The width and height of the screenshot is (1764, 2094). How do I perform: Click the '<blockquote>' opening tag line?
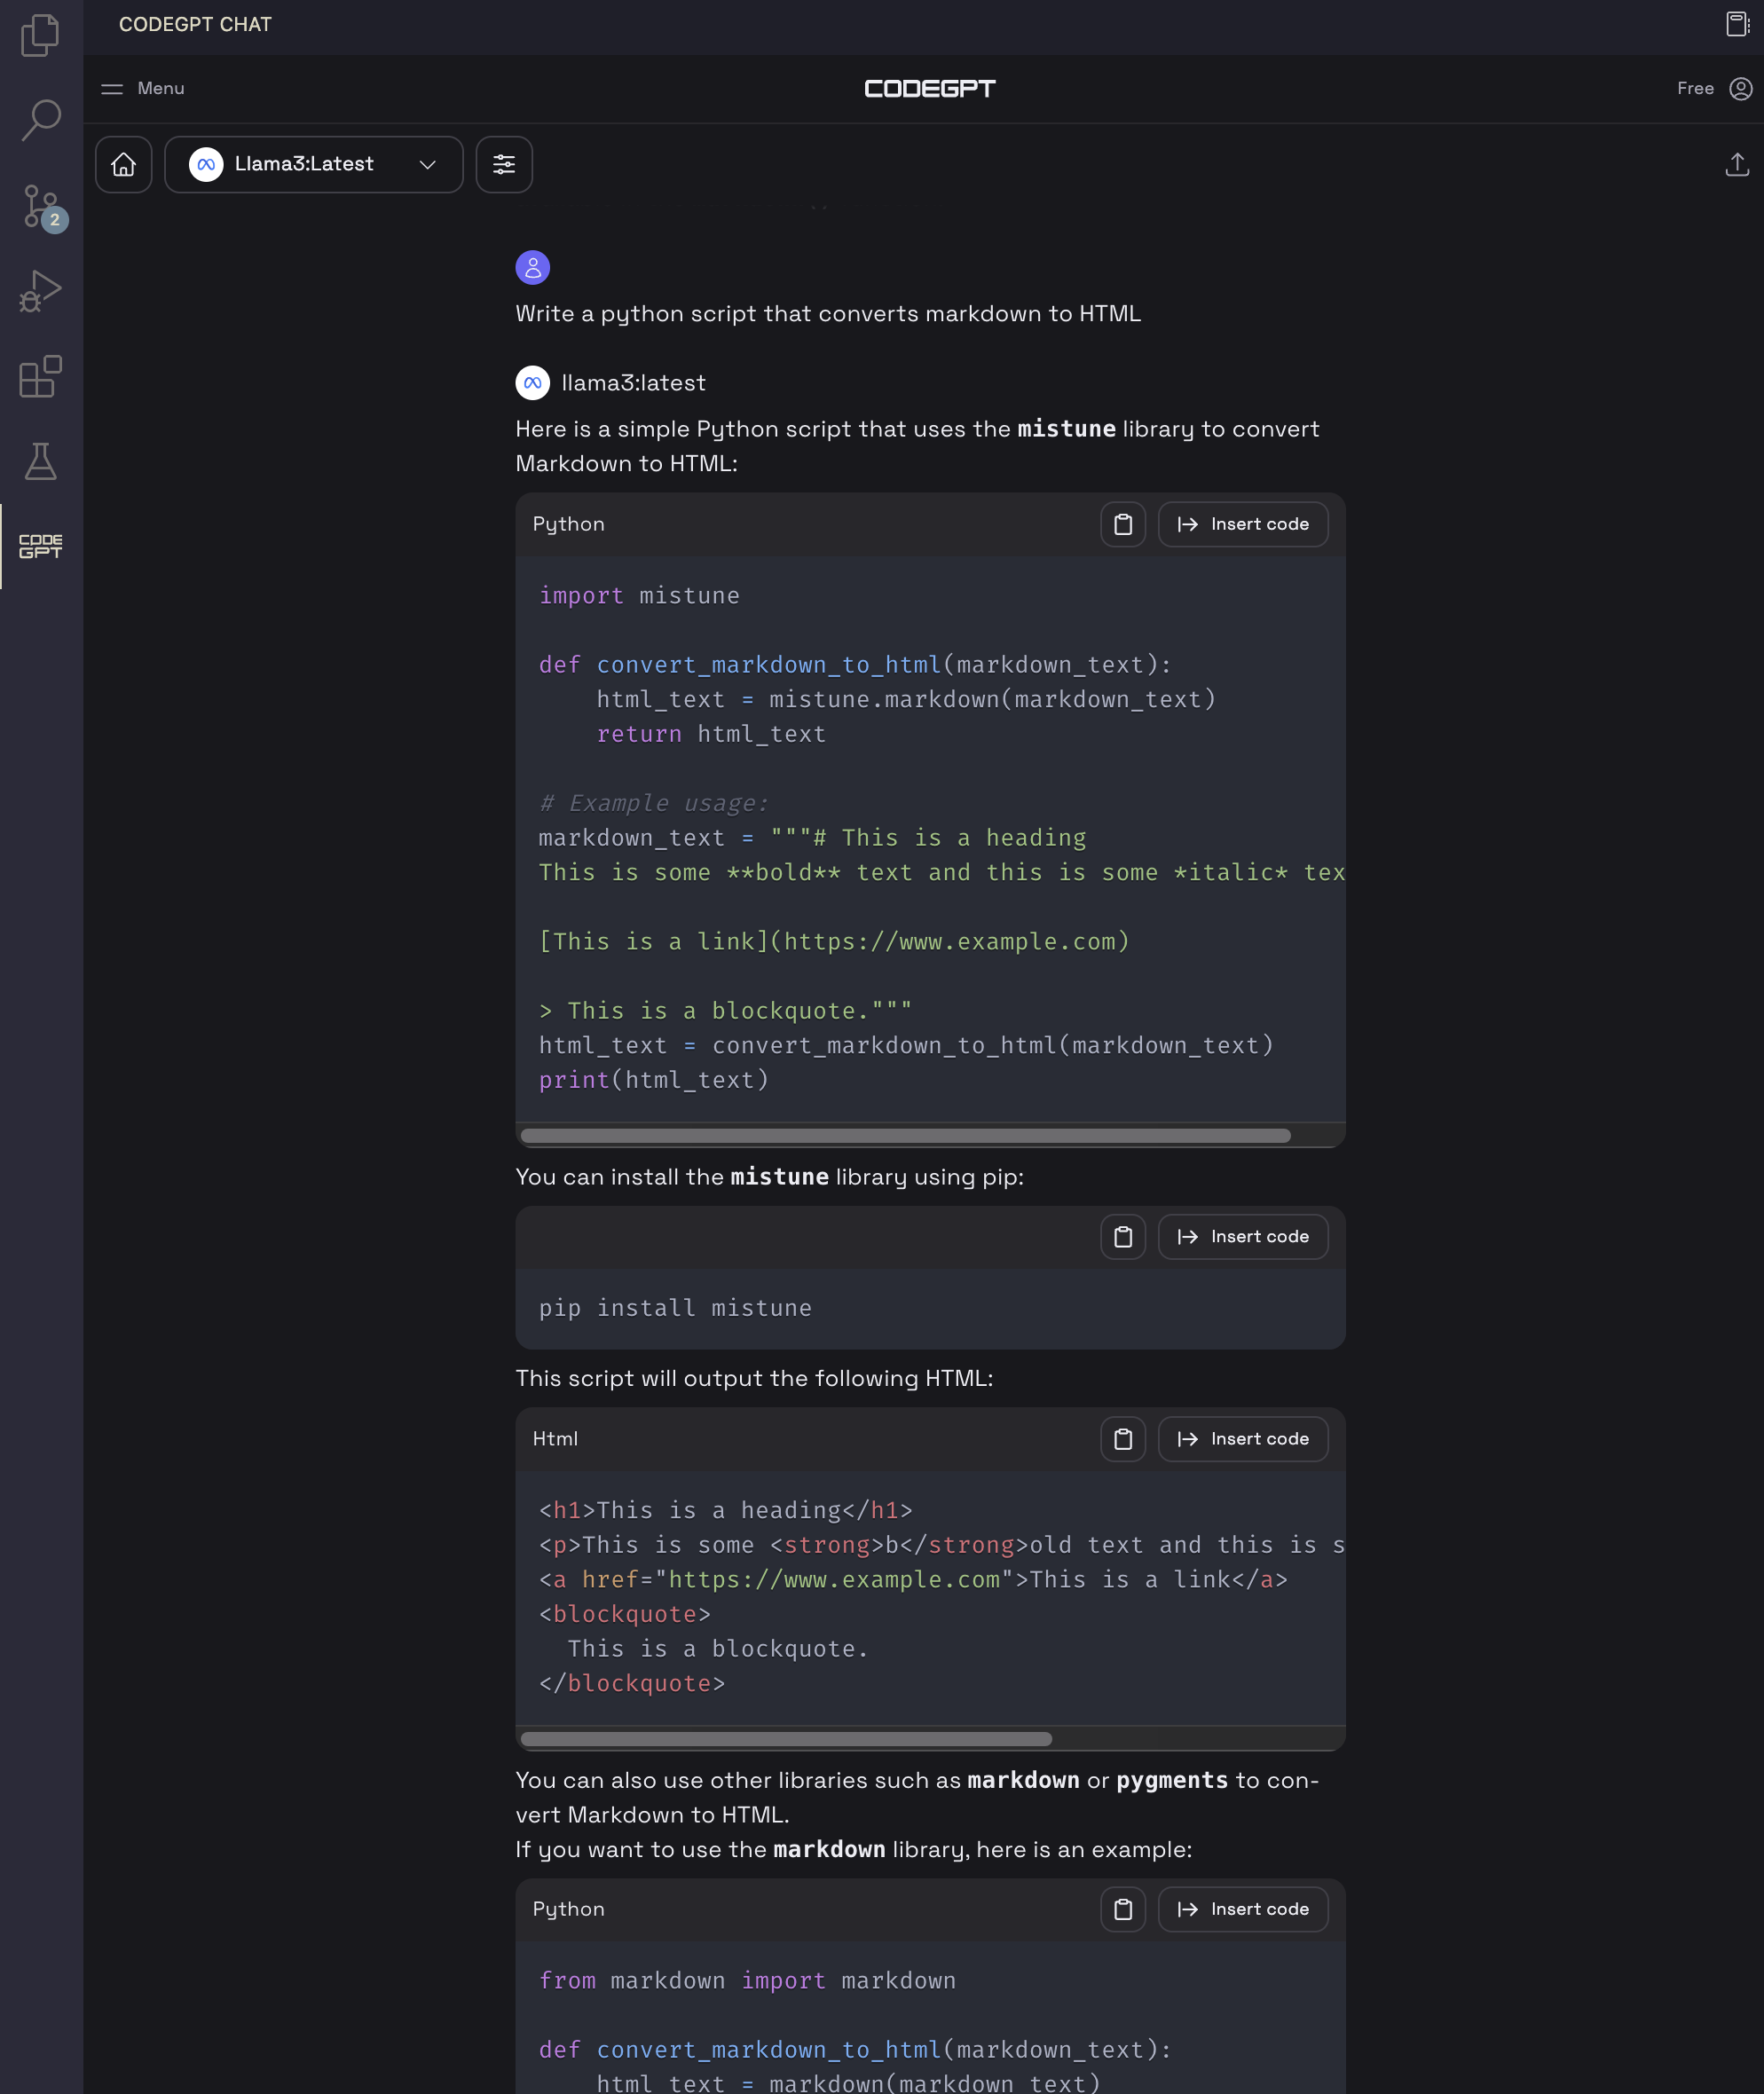[625, 1614]
